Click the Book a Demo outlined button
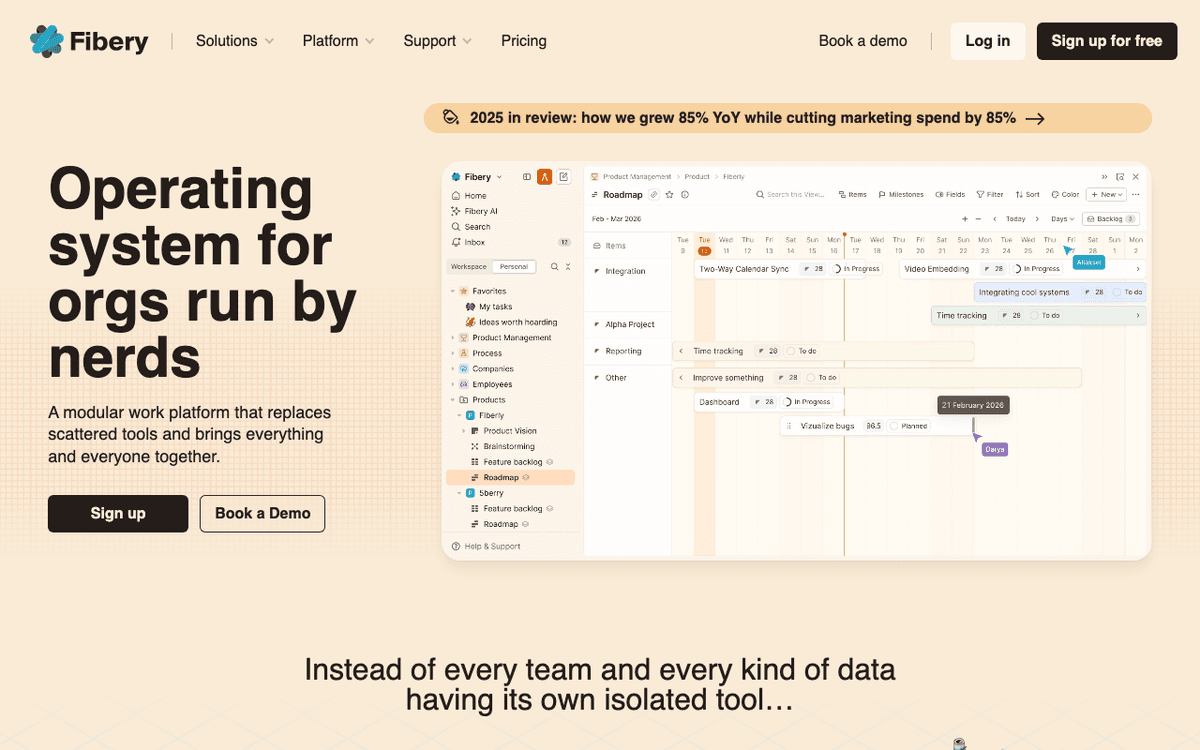The image size is (1200, 750). (262, 513)
